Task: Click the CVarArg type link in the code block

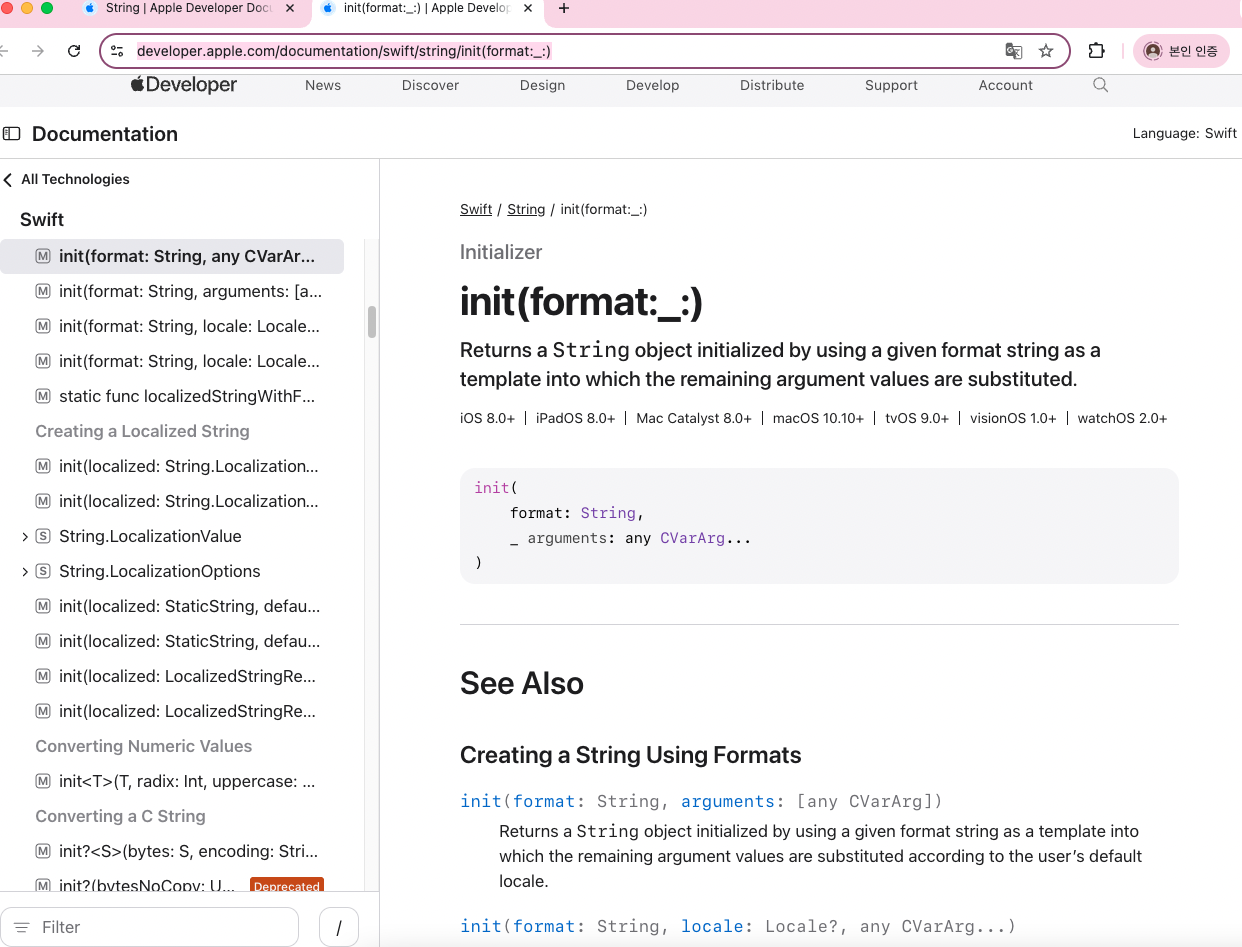Action: (x=691, y=538)
